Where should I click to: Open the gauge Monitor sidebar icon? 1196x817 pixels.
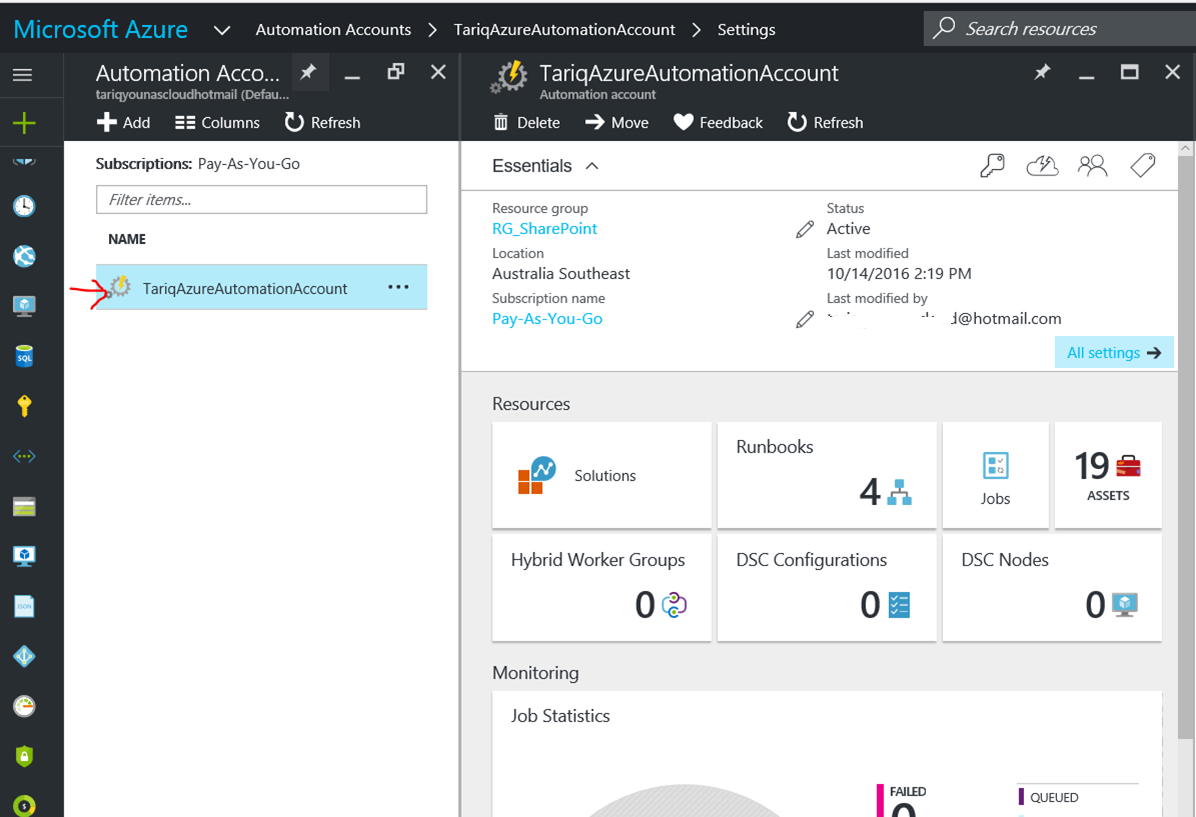pos(24,706)
